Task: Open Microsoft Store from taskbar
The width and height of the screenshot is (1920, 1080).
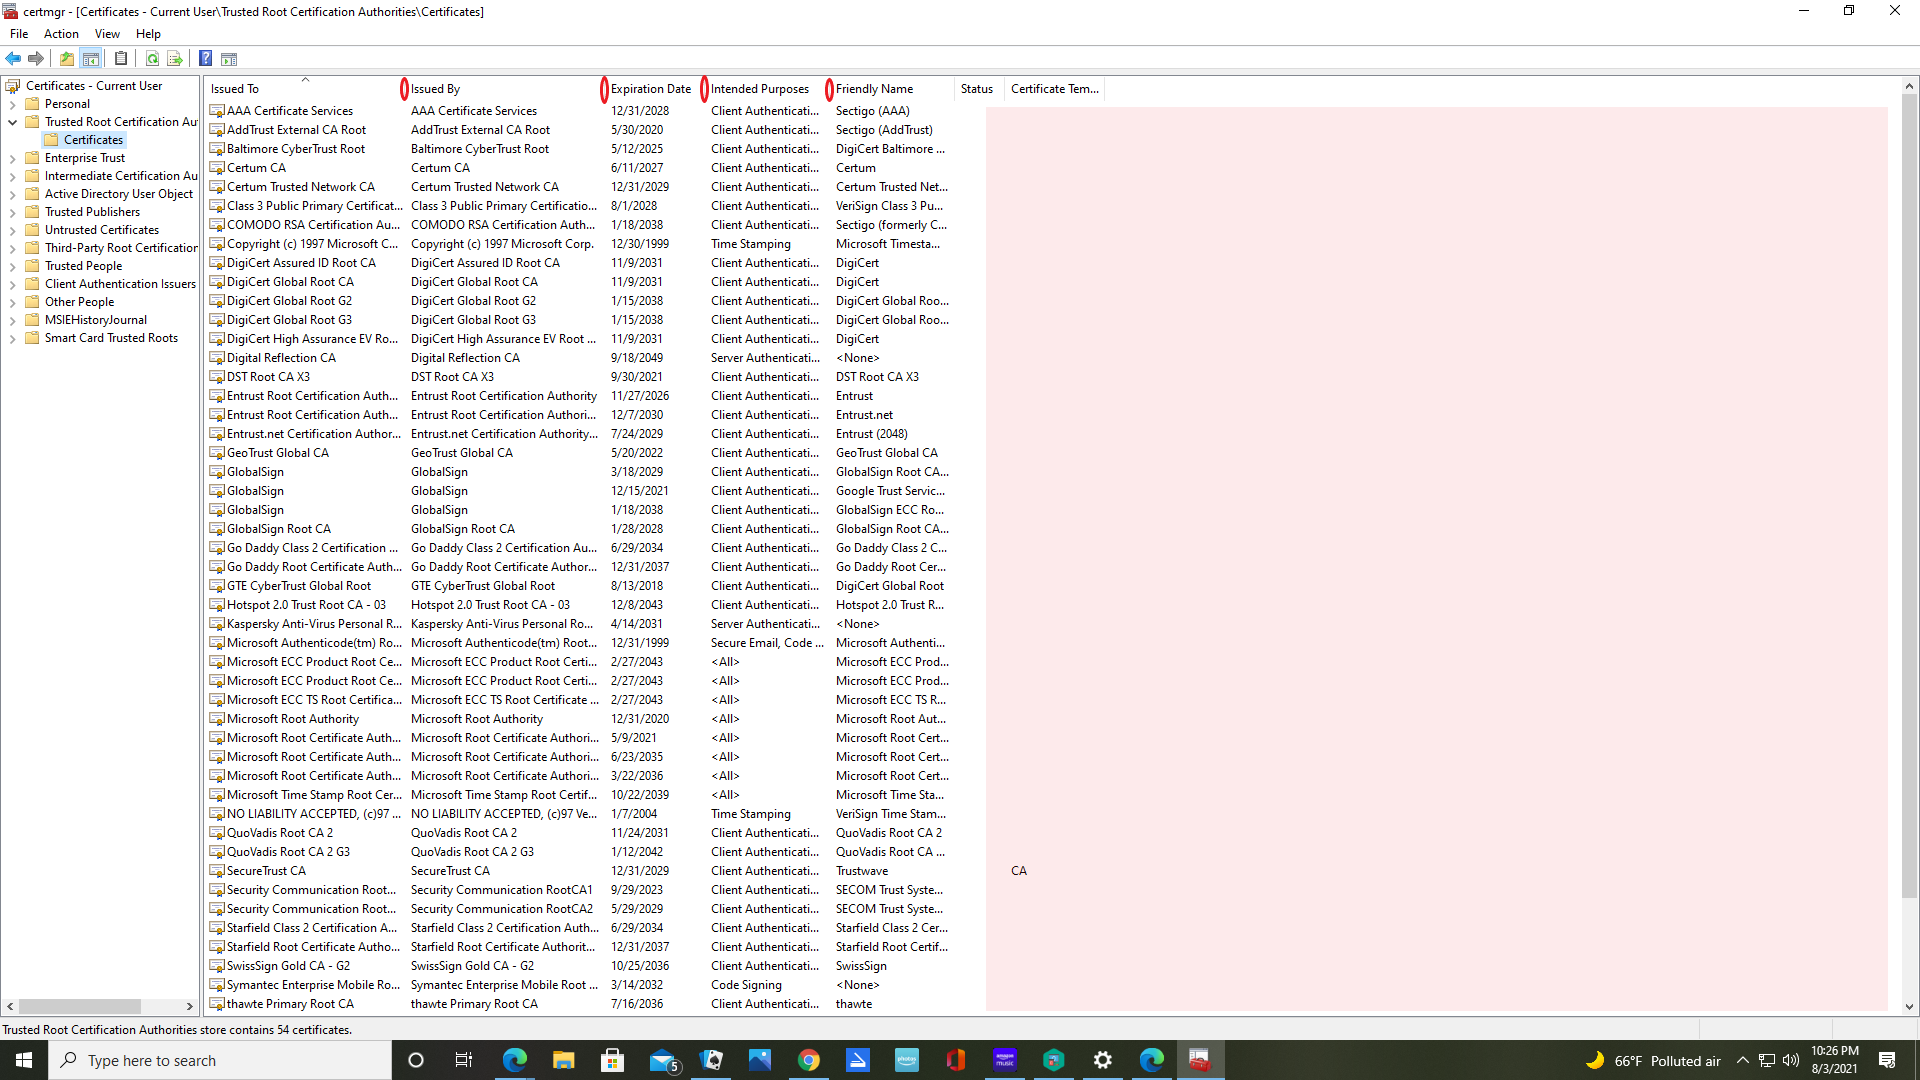Action: click(612, 1060)
